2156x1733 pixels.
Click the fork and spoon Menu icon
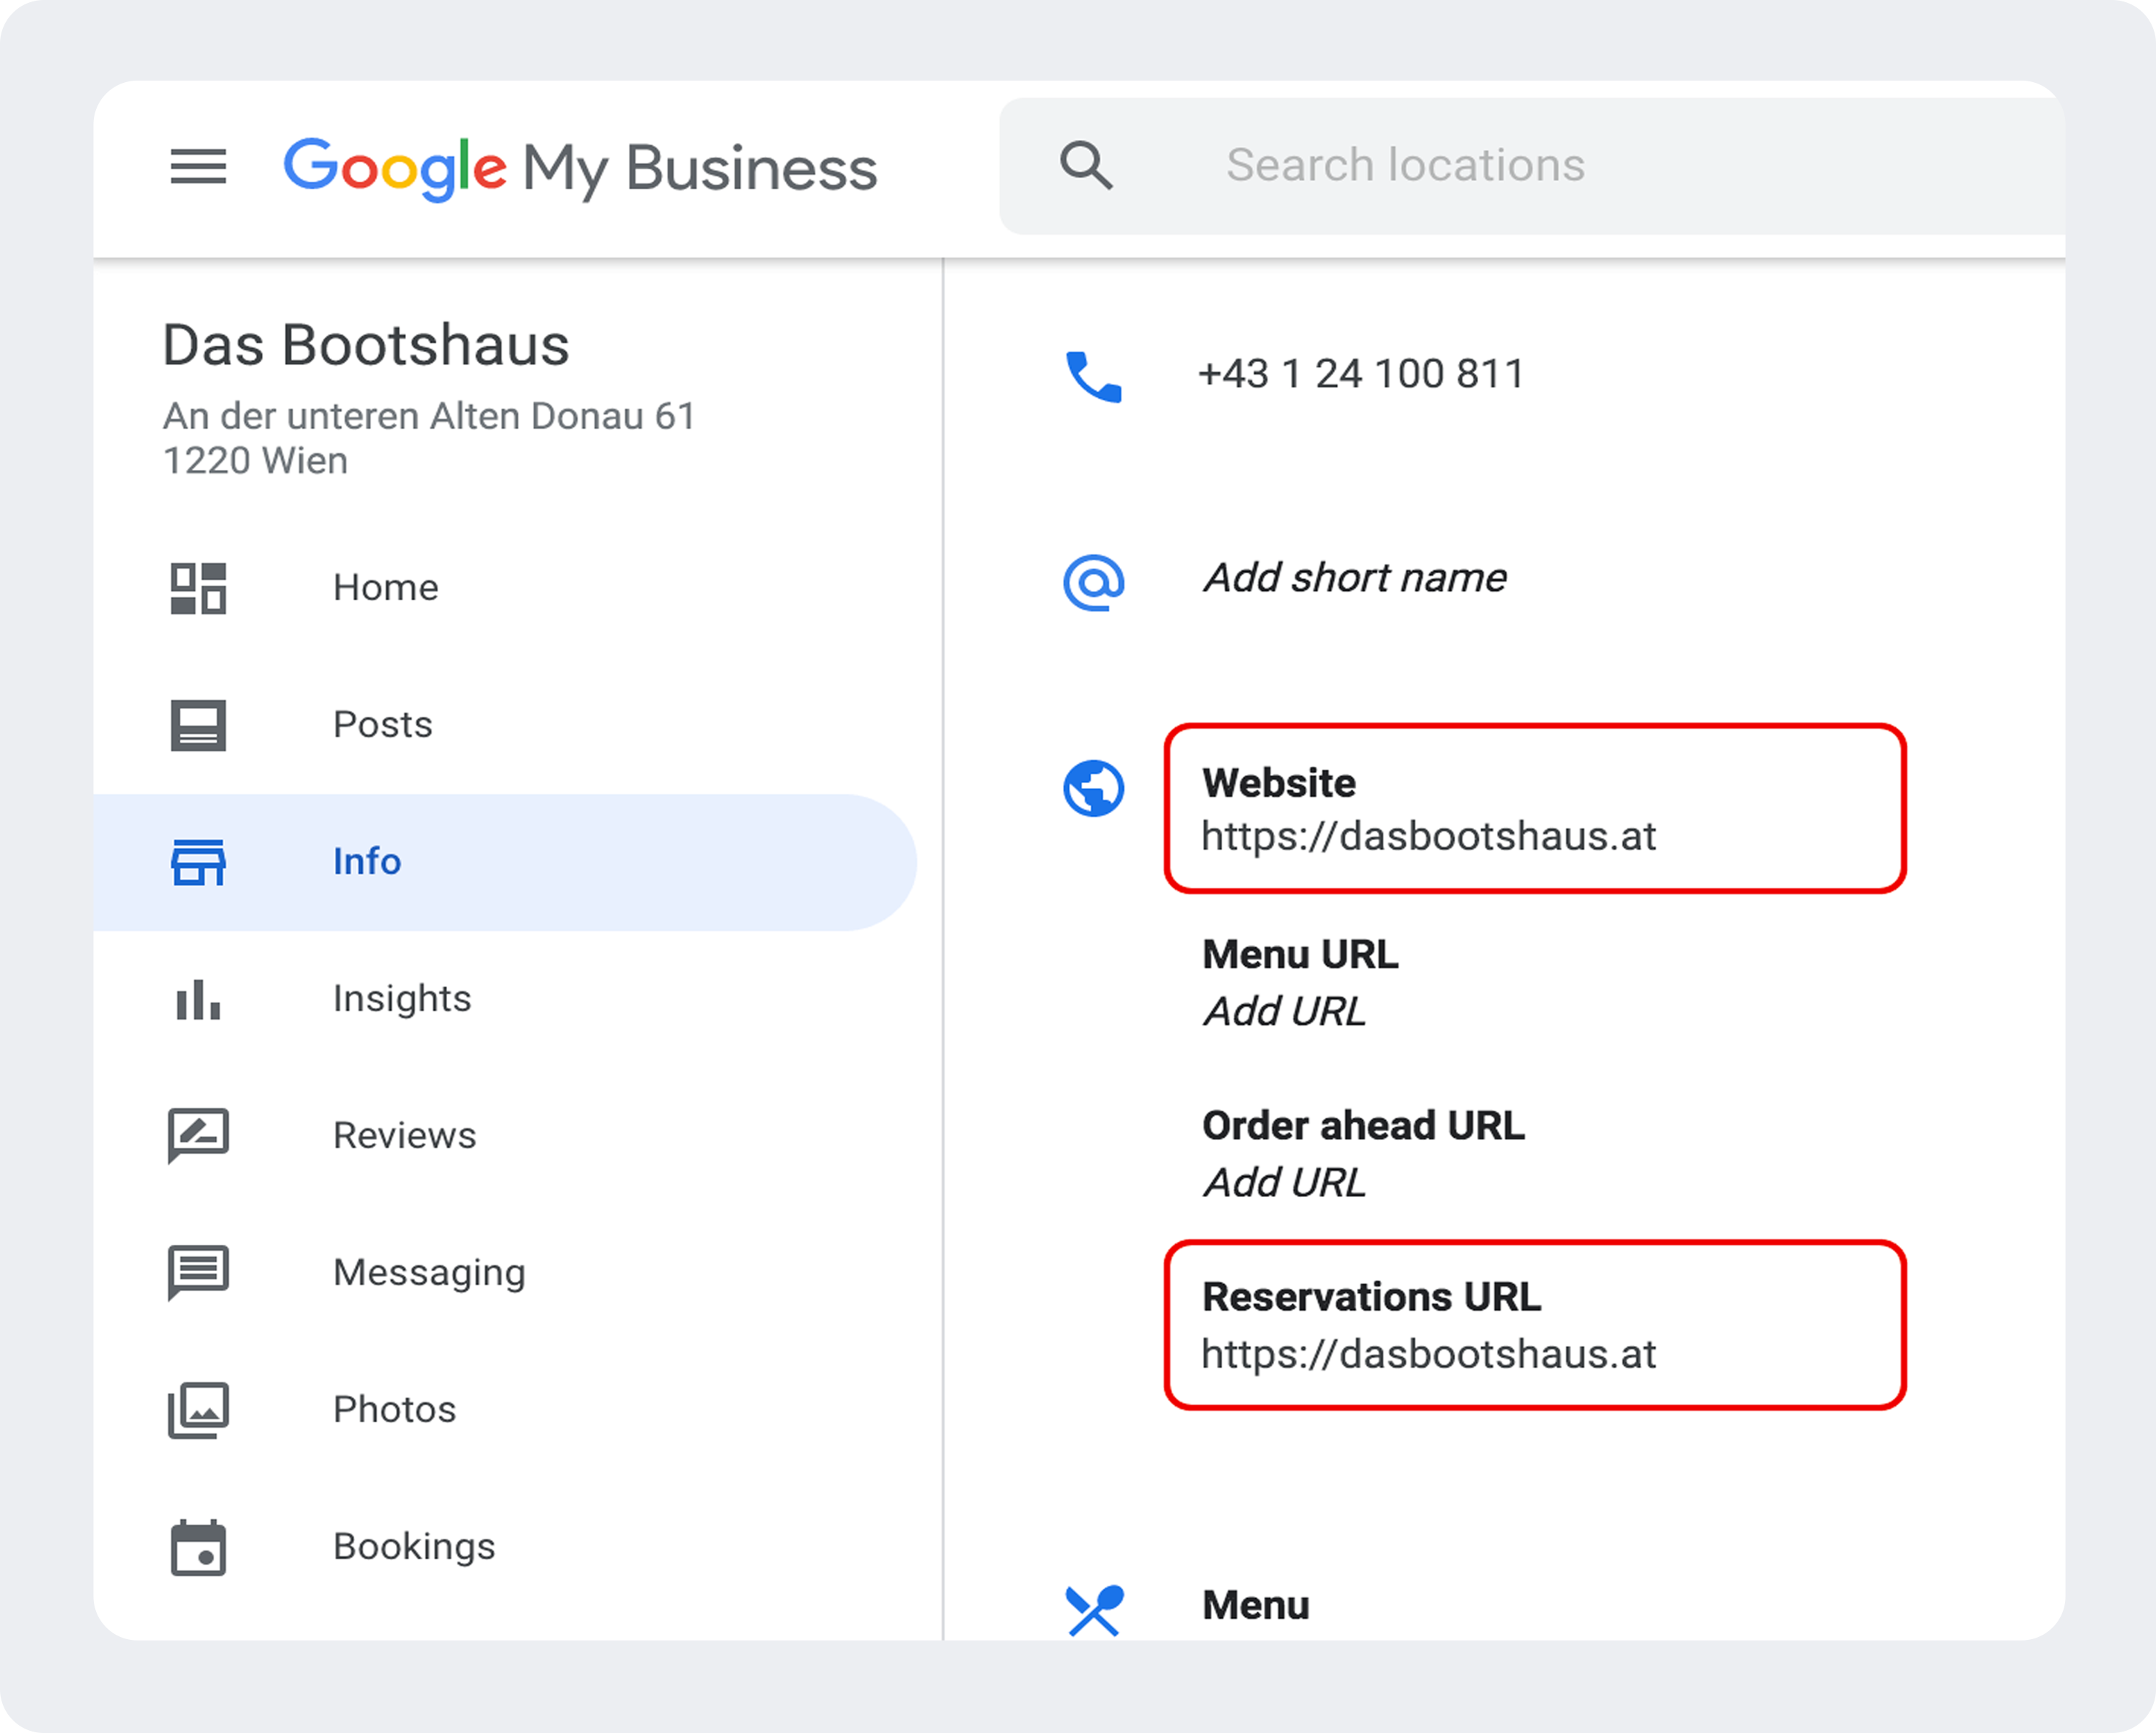[1094, 1610]
